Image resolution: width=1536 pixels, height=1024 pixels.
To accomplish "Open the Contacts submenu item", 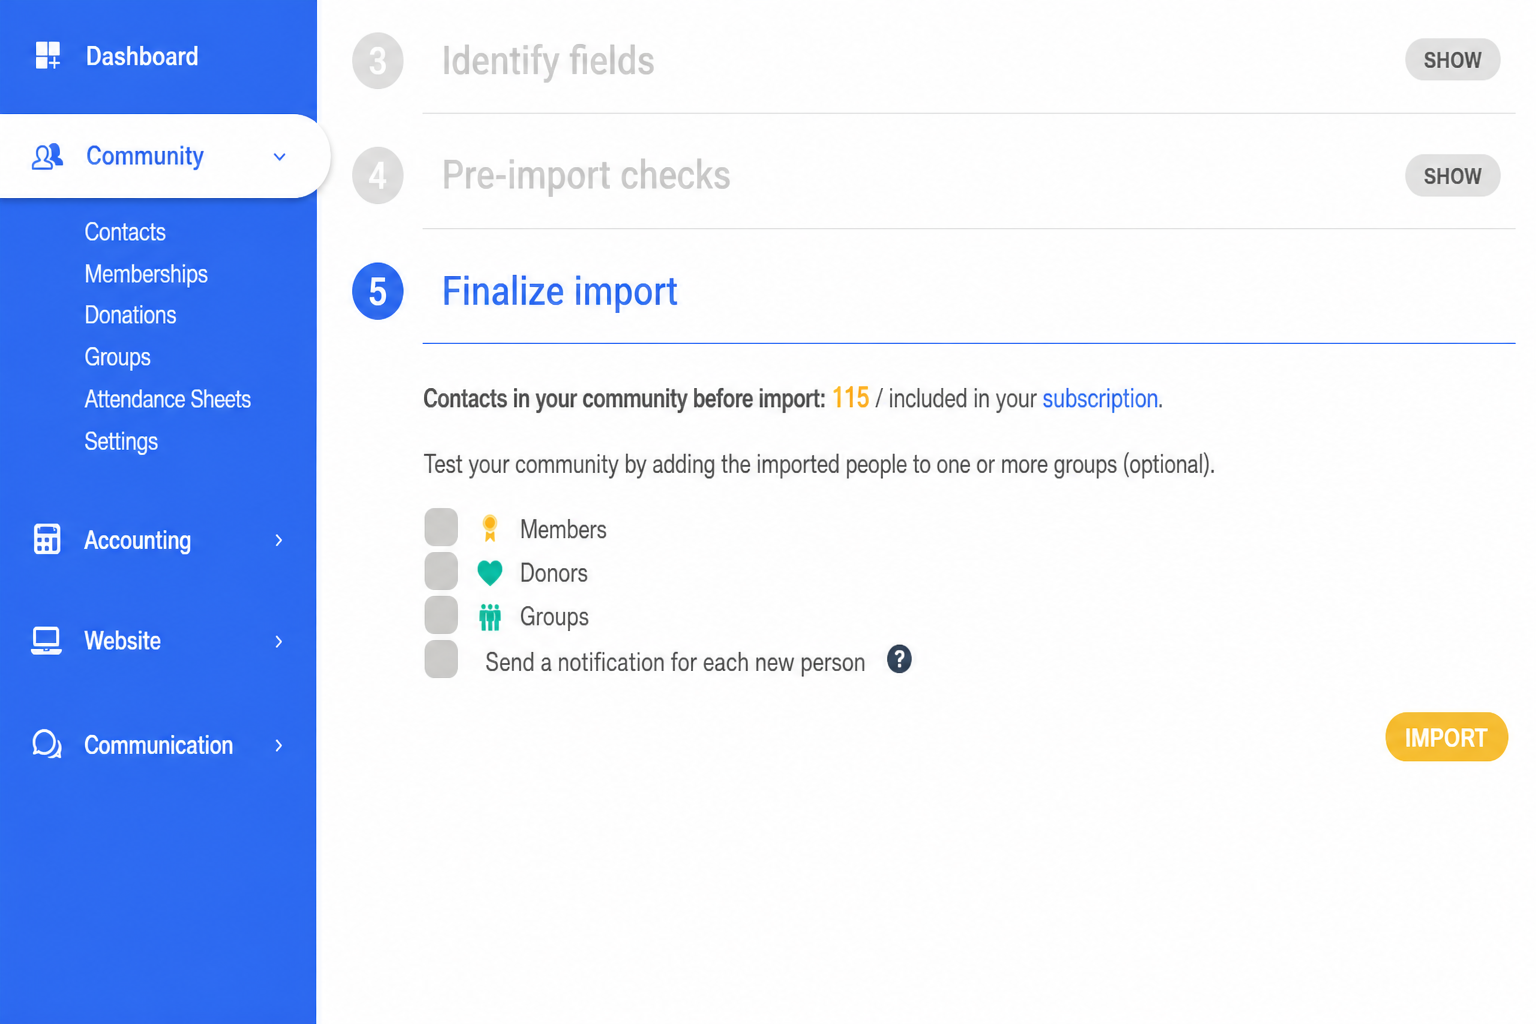I will click(125, 232).
